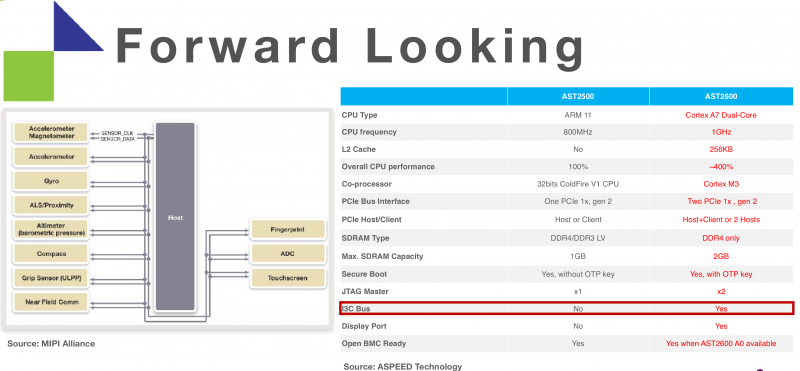Screen dimensions: 800x371
Task: Select the "Co-processor" row label
Action: 366,184
